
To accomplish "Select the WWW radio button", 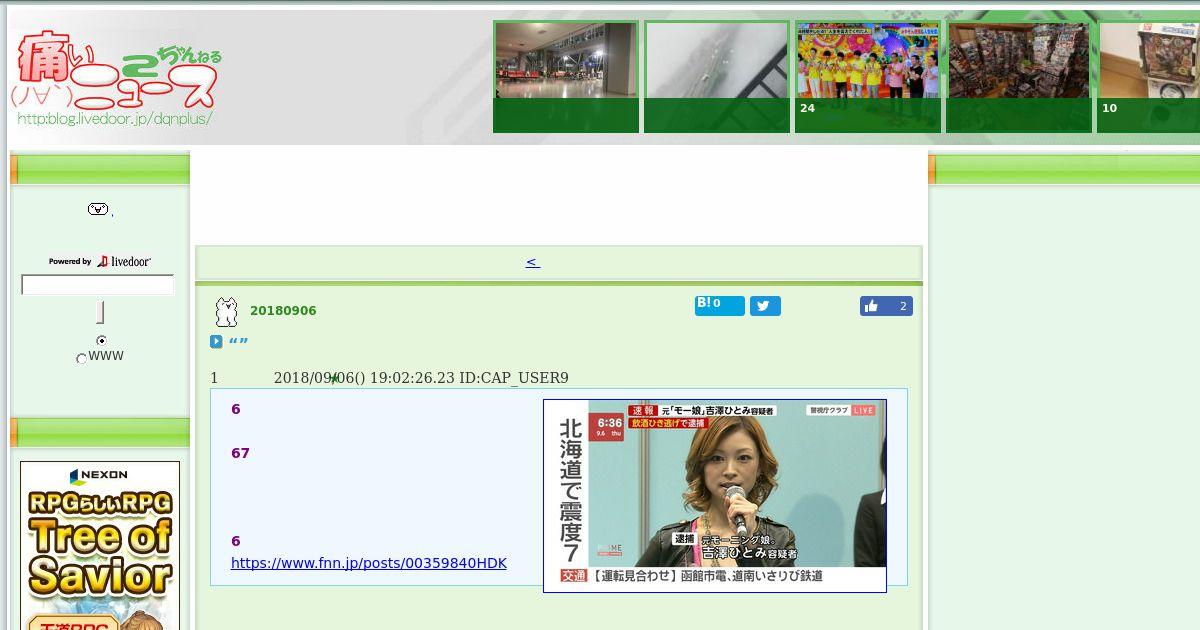I will coord(82,358).
